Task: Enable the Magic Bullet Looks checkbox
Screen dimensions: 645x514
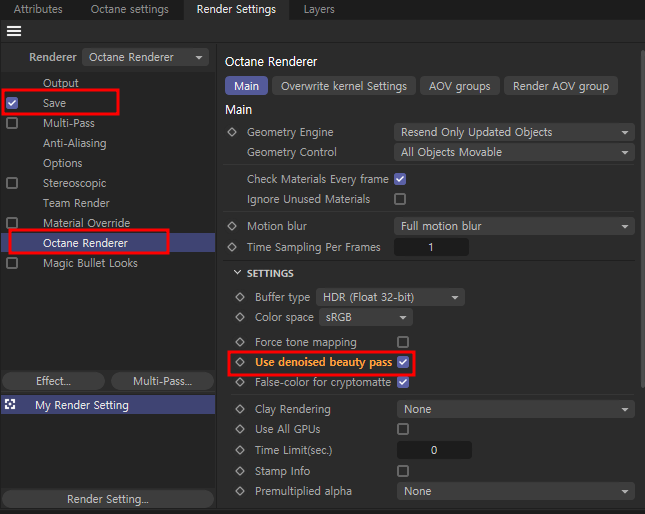Action: coord(12,263)
